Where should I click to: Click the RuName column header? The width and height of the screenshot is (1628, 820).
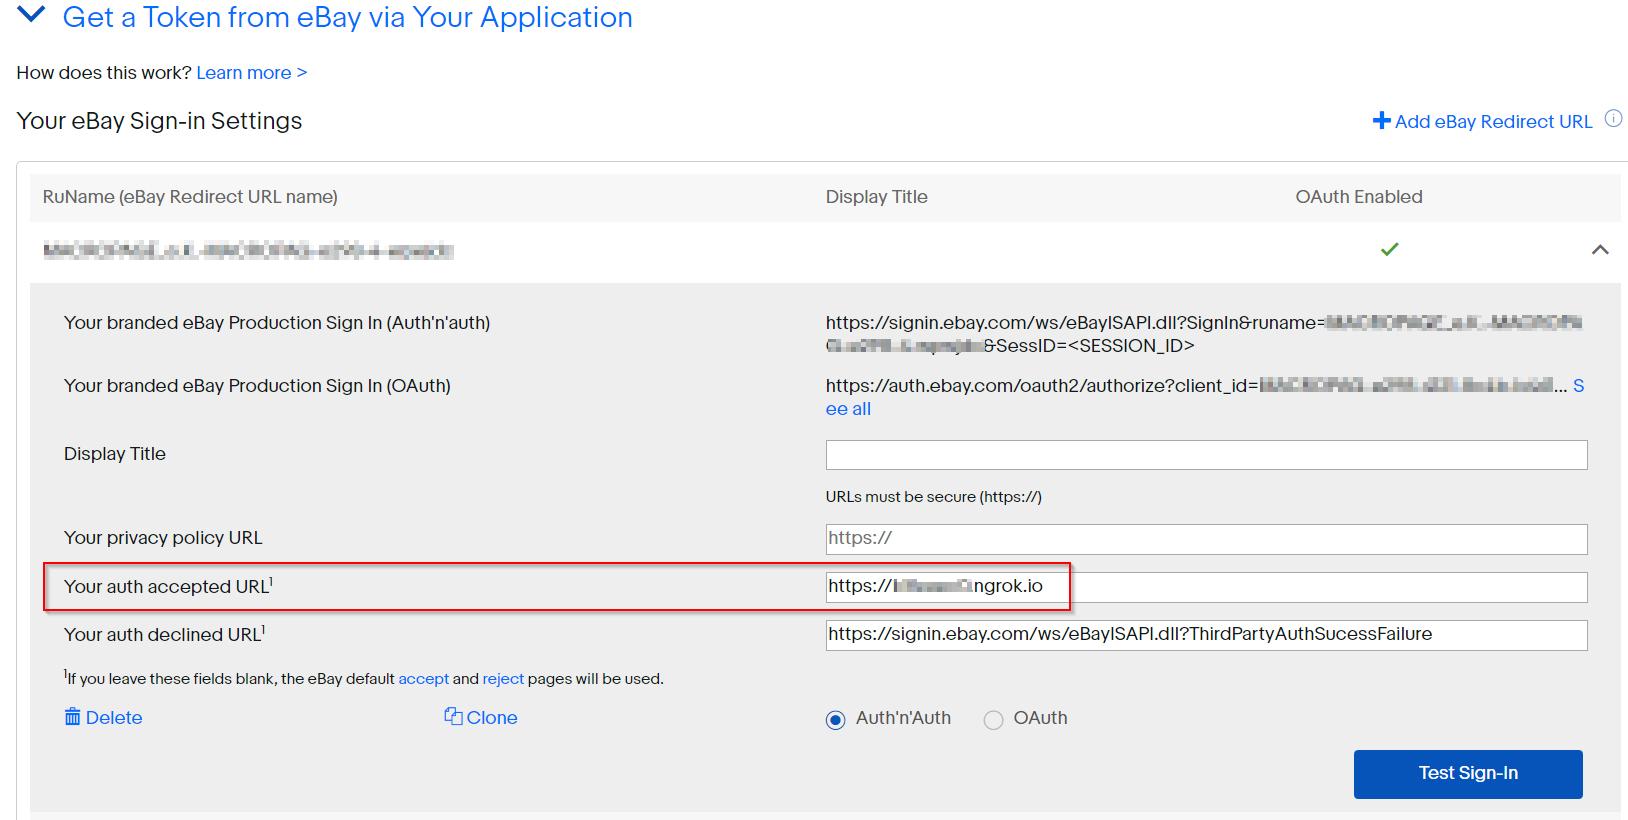click(190, 197)
